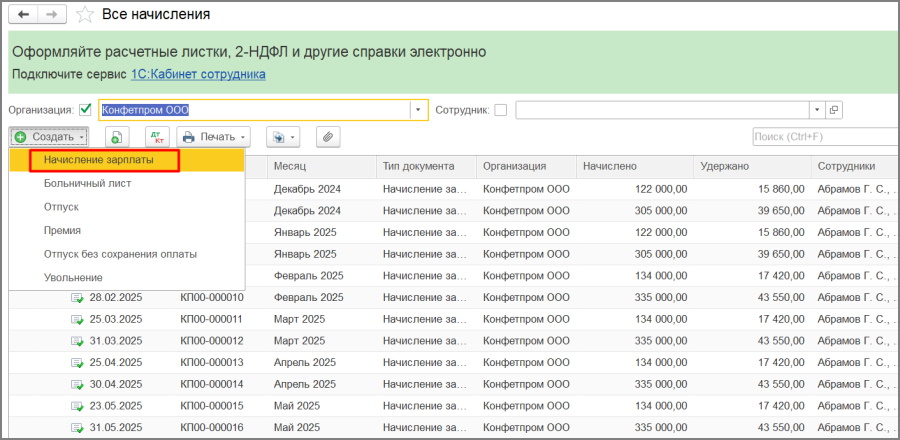
Task: Click date 28.02.2025 in the list
Action: (x=116, y=298)
